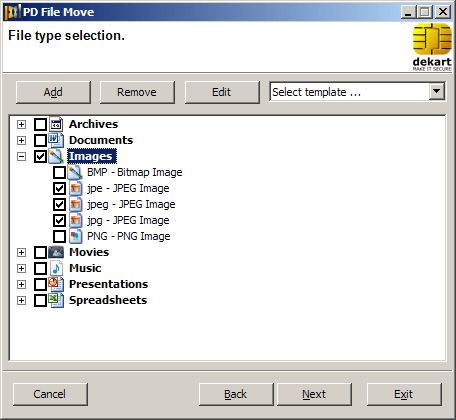Viewport: 456px width, 420px height.
Task: Click the Remove button
Action: 137,92
